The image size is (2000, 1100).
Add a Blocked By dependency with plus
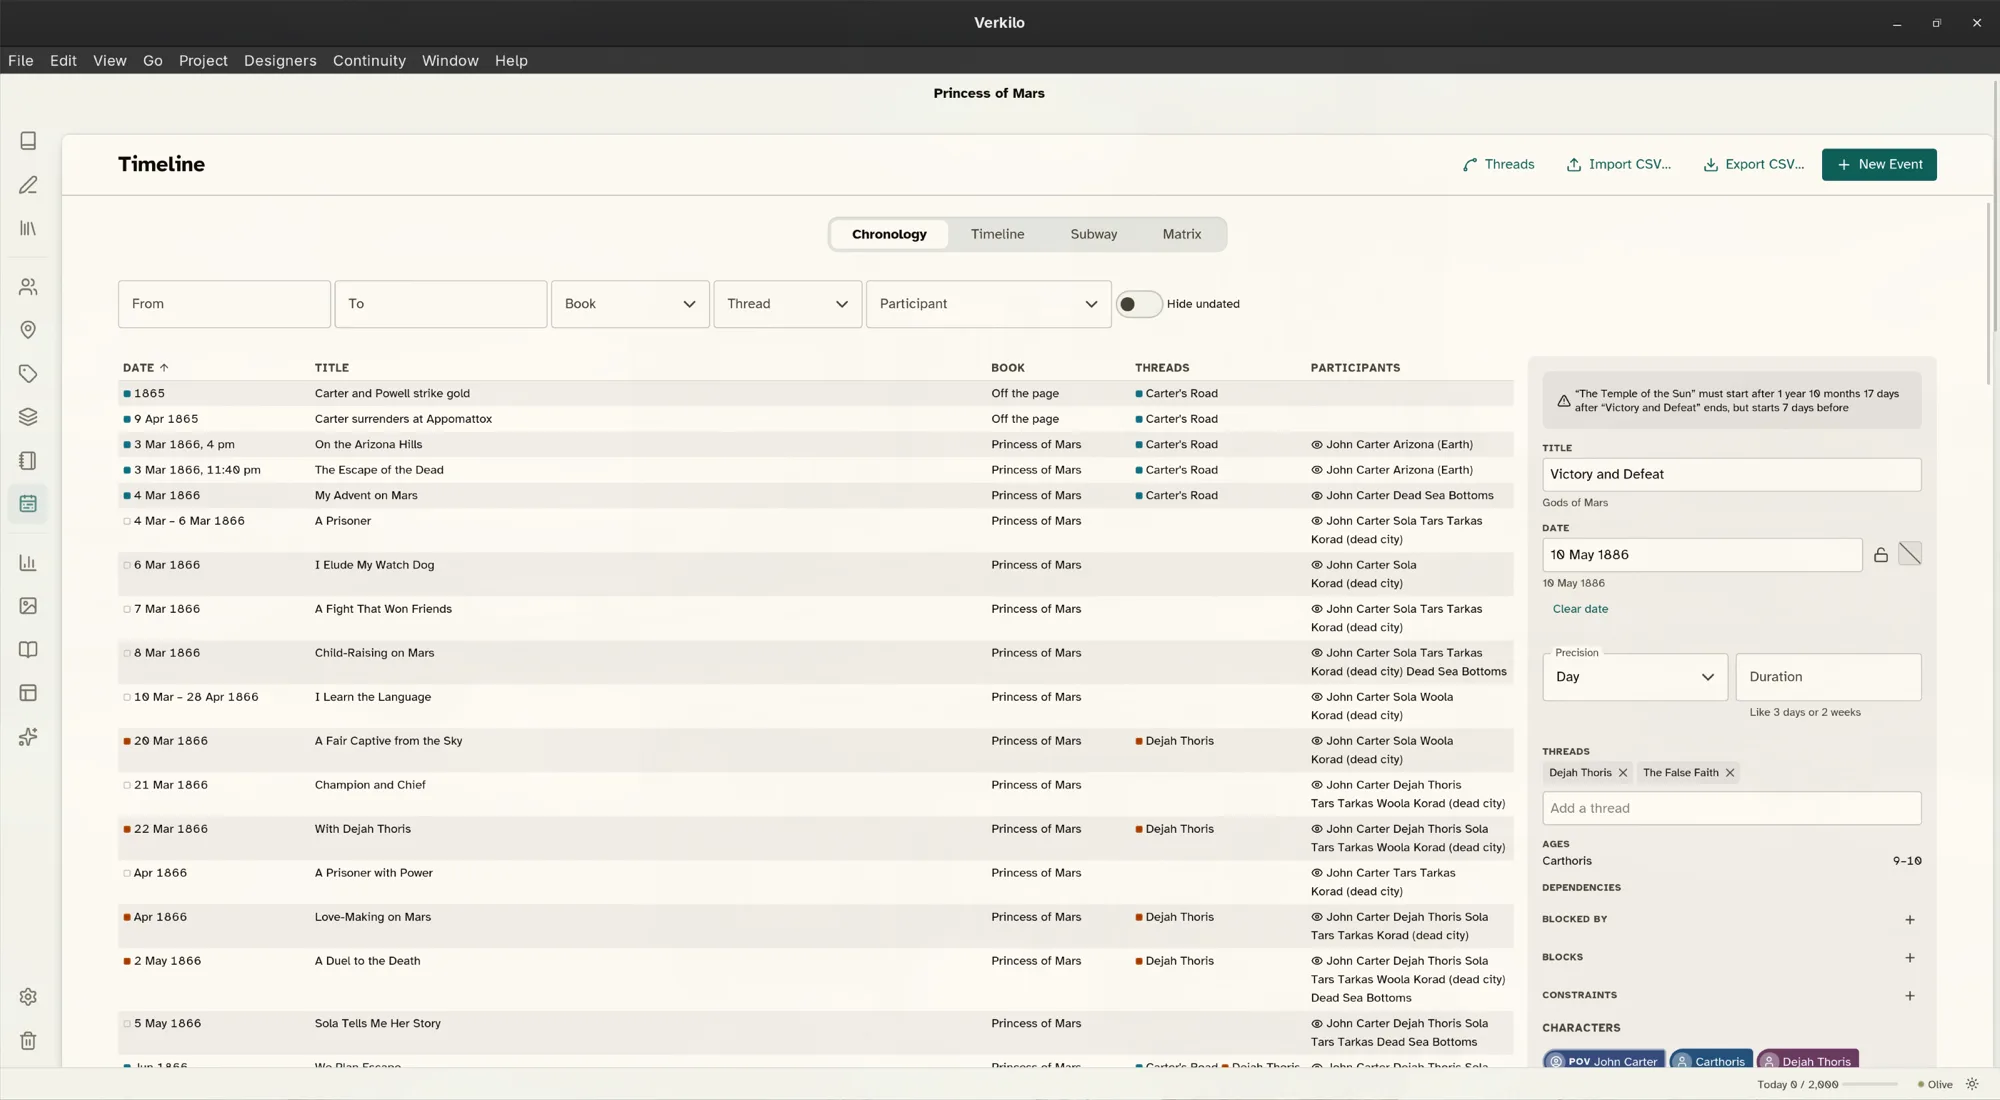[x=1910, y=920]
